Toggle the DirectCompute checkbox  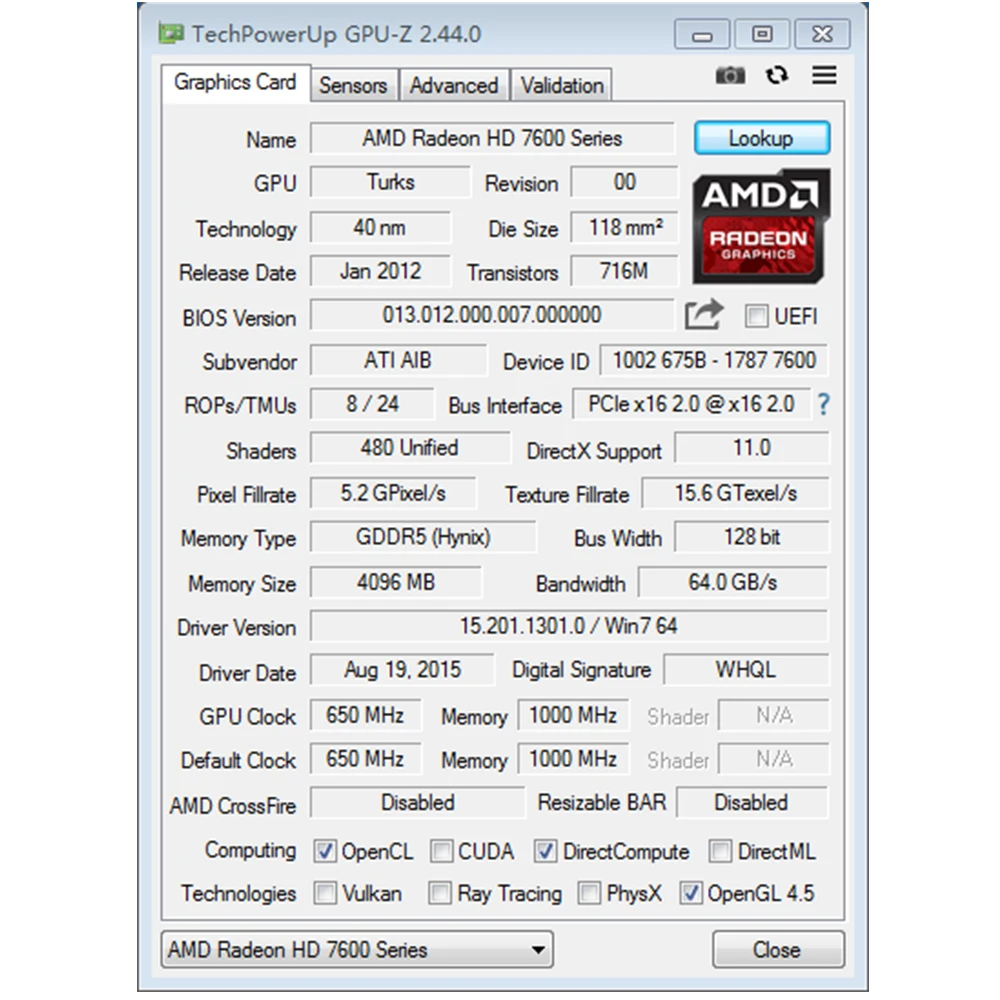pos(545,851)
